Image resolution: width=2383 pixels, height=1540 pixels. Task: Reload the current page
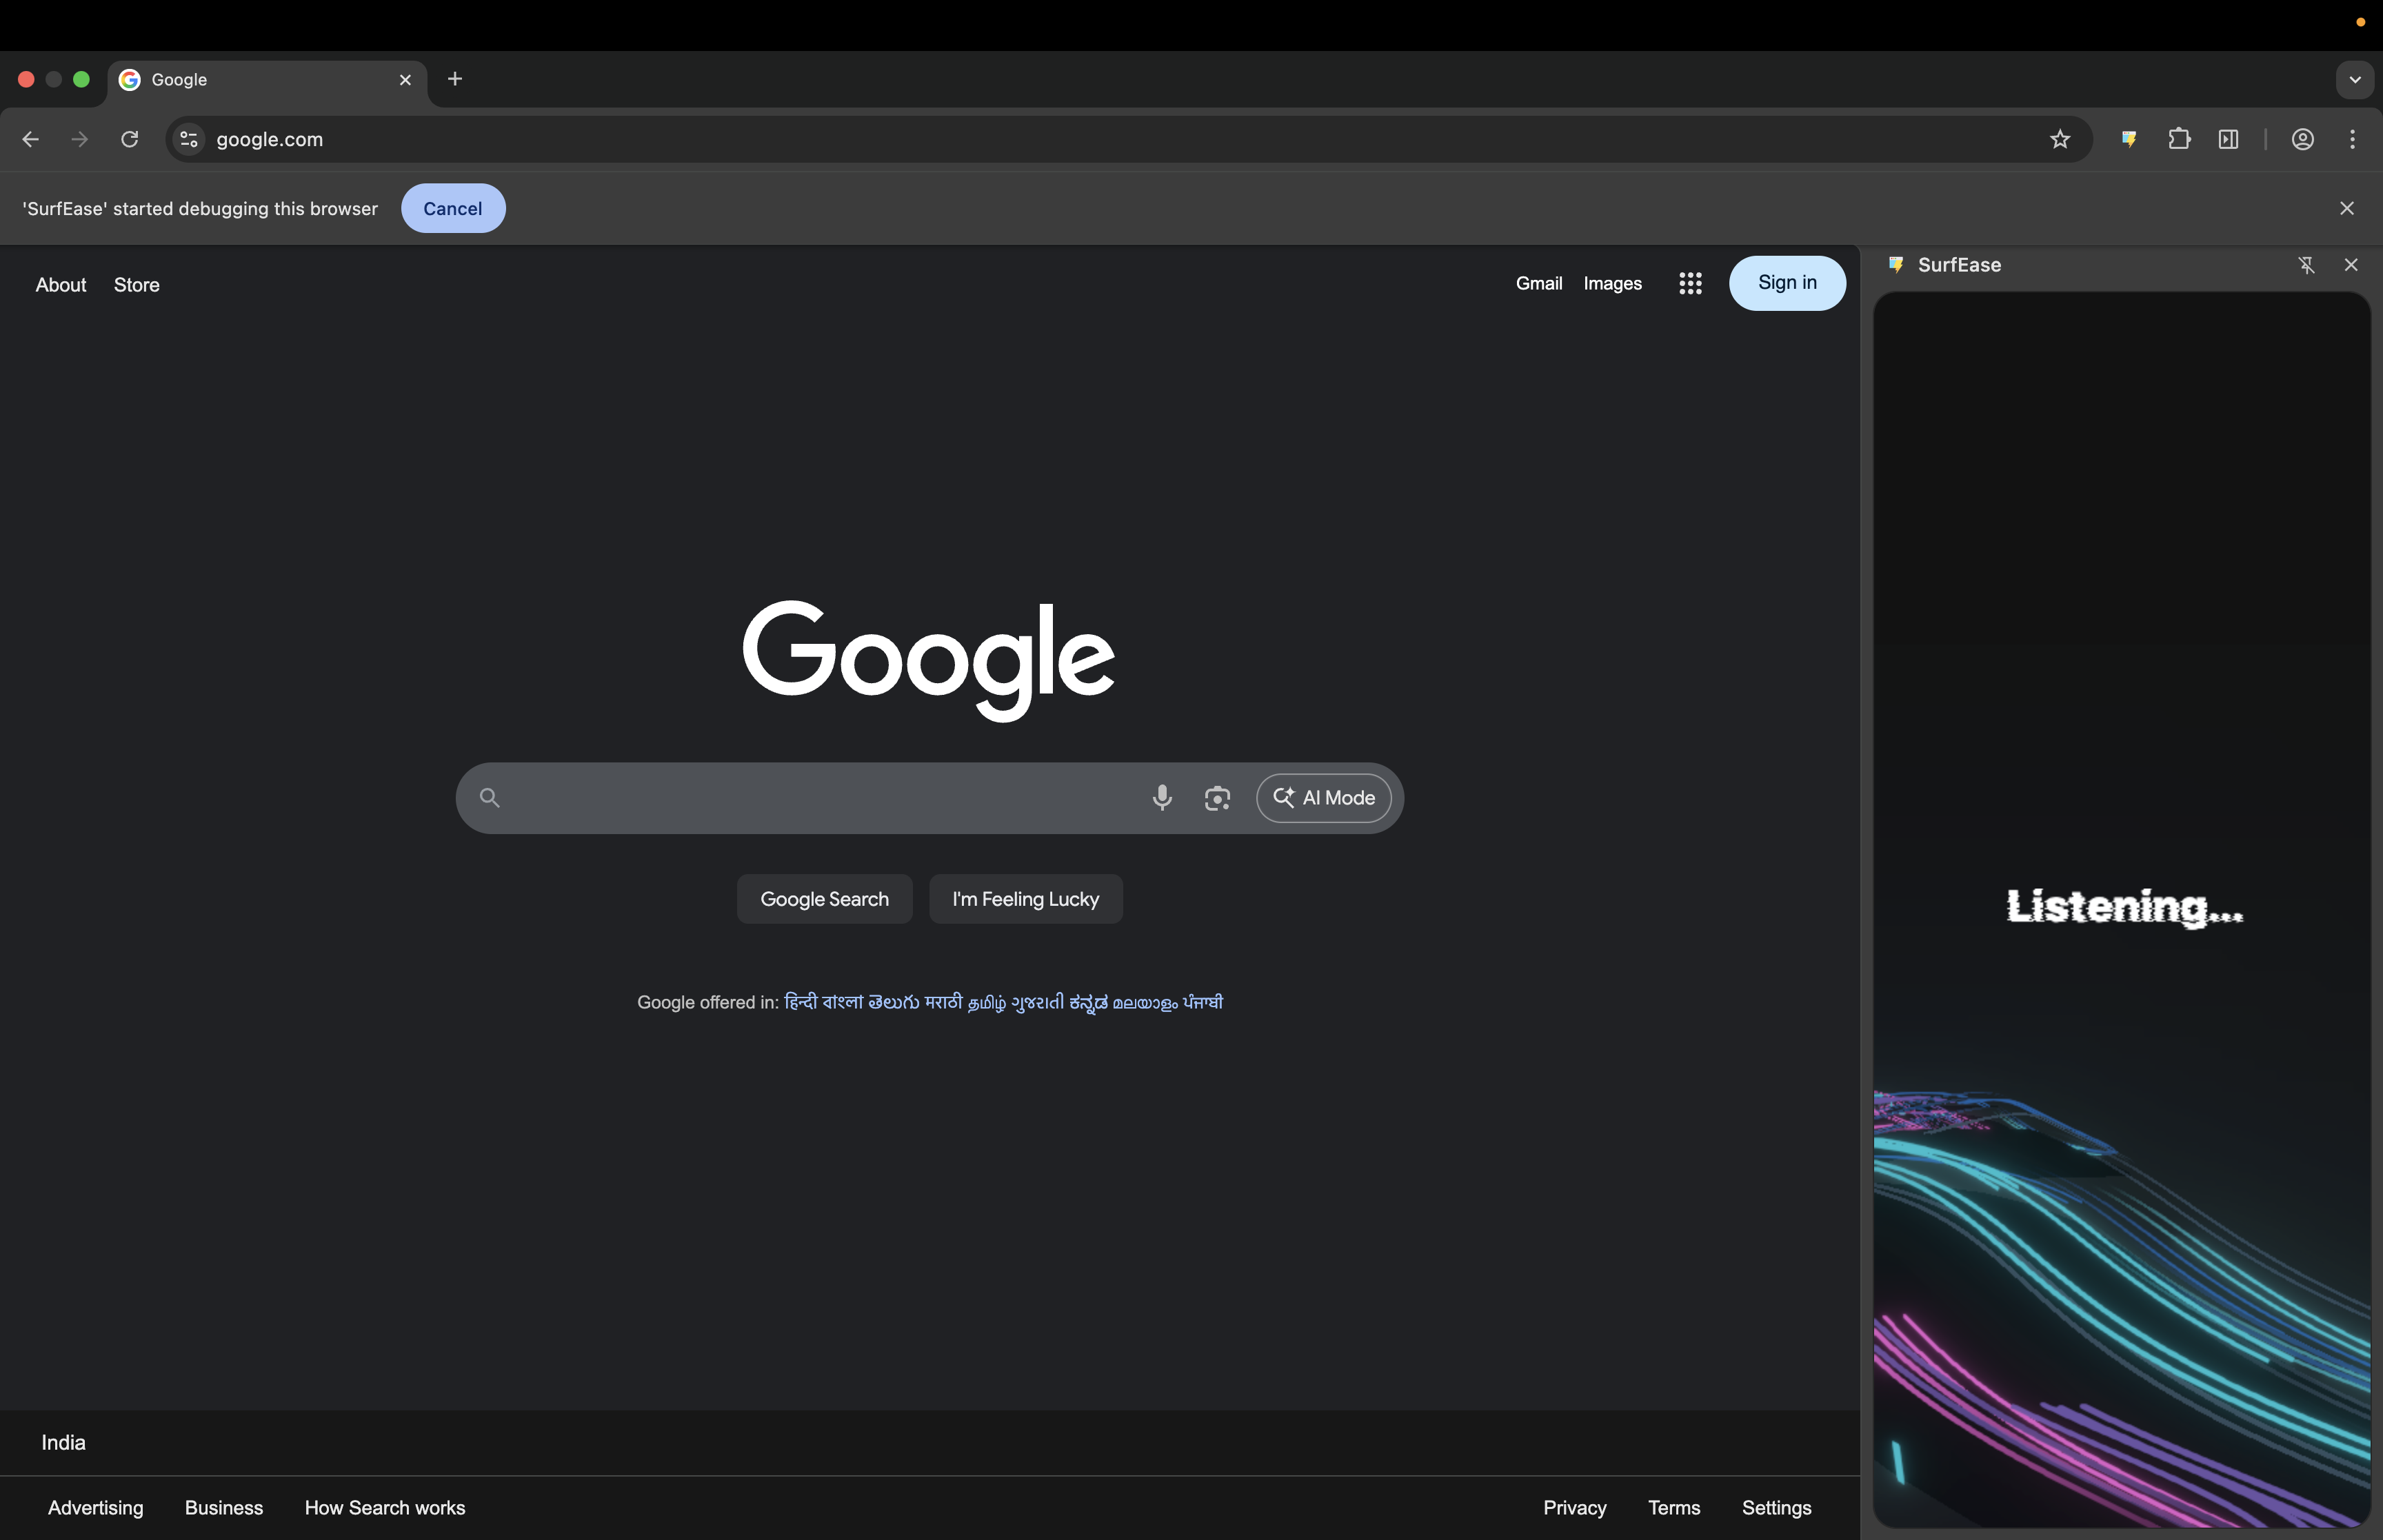(129, 139)
